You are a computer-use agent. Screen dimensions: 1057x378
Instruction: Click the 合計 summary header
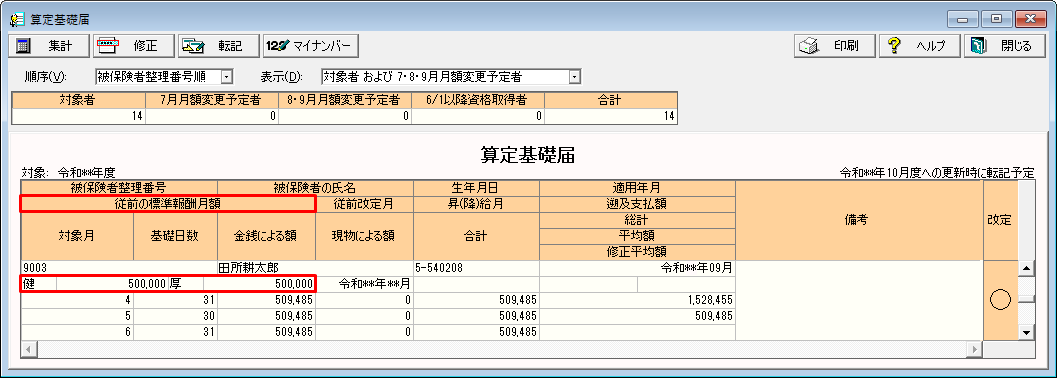pos(610,100)
